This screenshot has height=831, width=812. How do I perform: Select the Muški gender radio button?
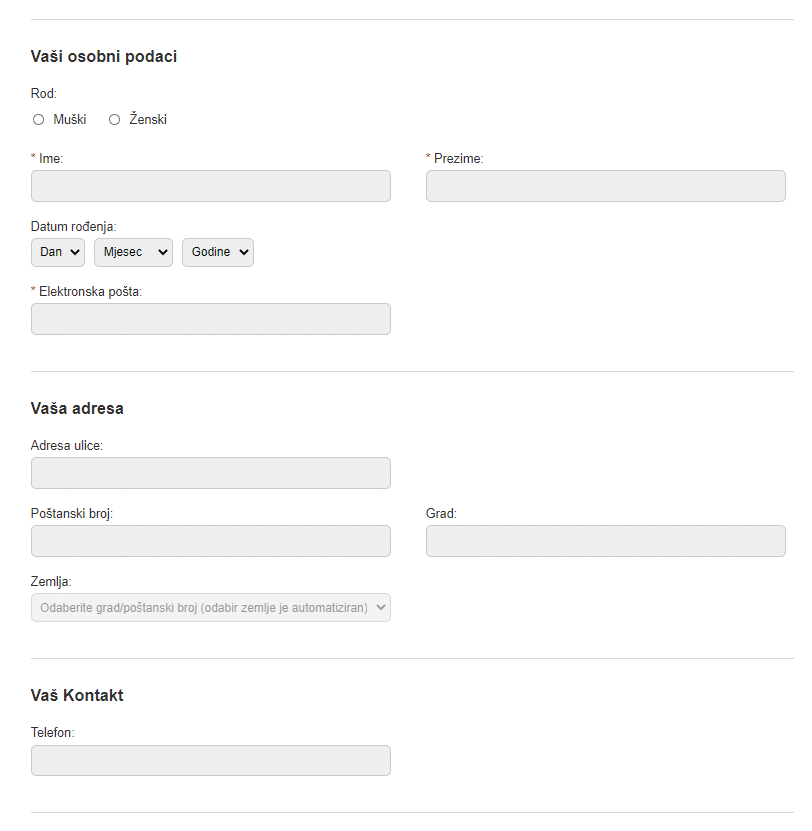(x=39, y=120)
